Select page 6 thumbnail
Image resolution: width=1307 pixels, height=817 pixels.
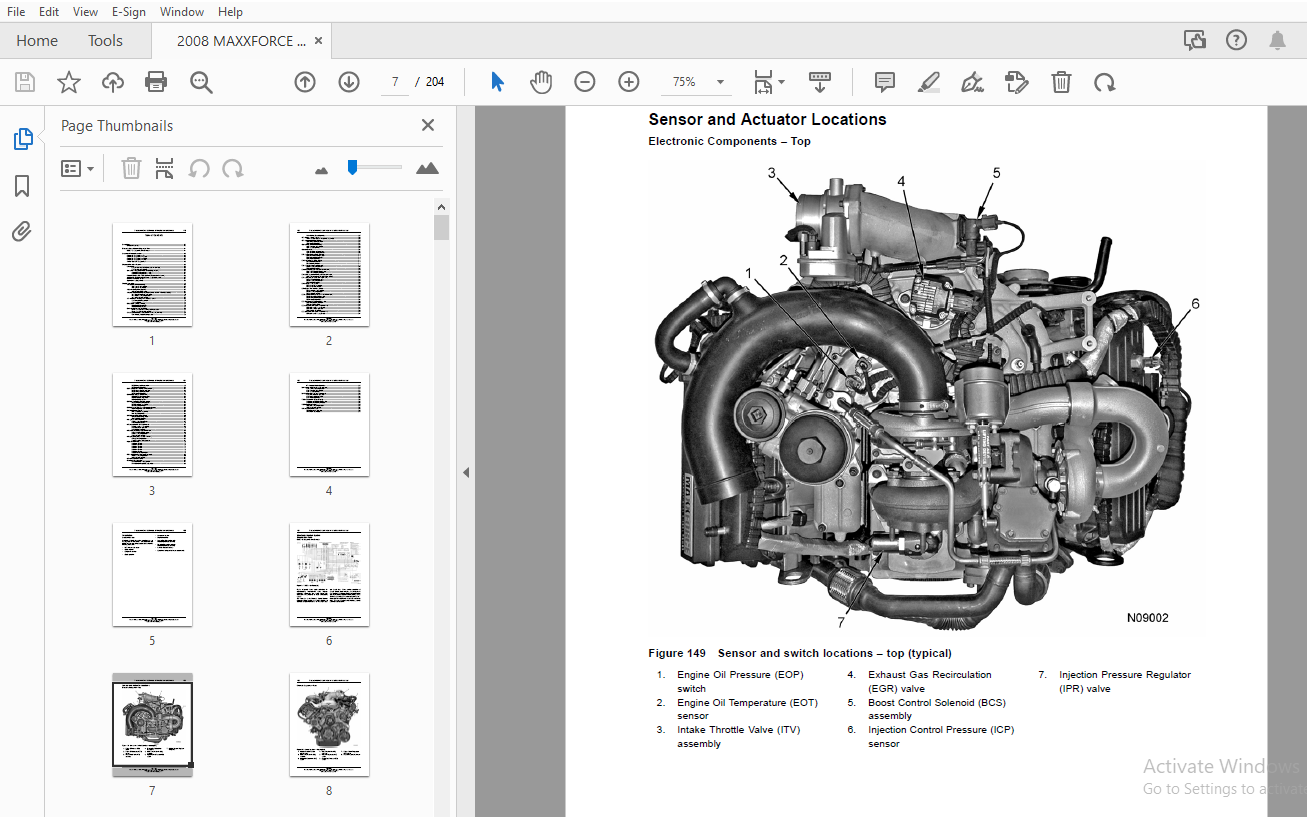tap(329, 575)
